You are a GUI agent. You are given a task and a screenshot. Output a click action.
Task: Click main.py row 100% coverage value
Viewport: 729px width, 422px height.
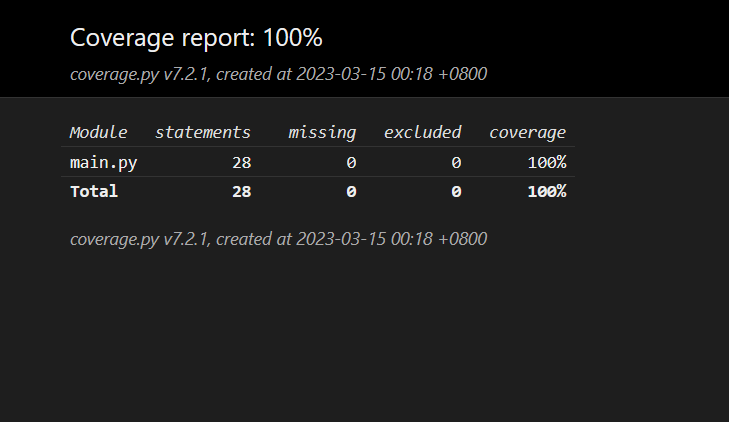point(547,162)
